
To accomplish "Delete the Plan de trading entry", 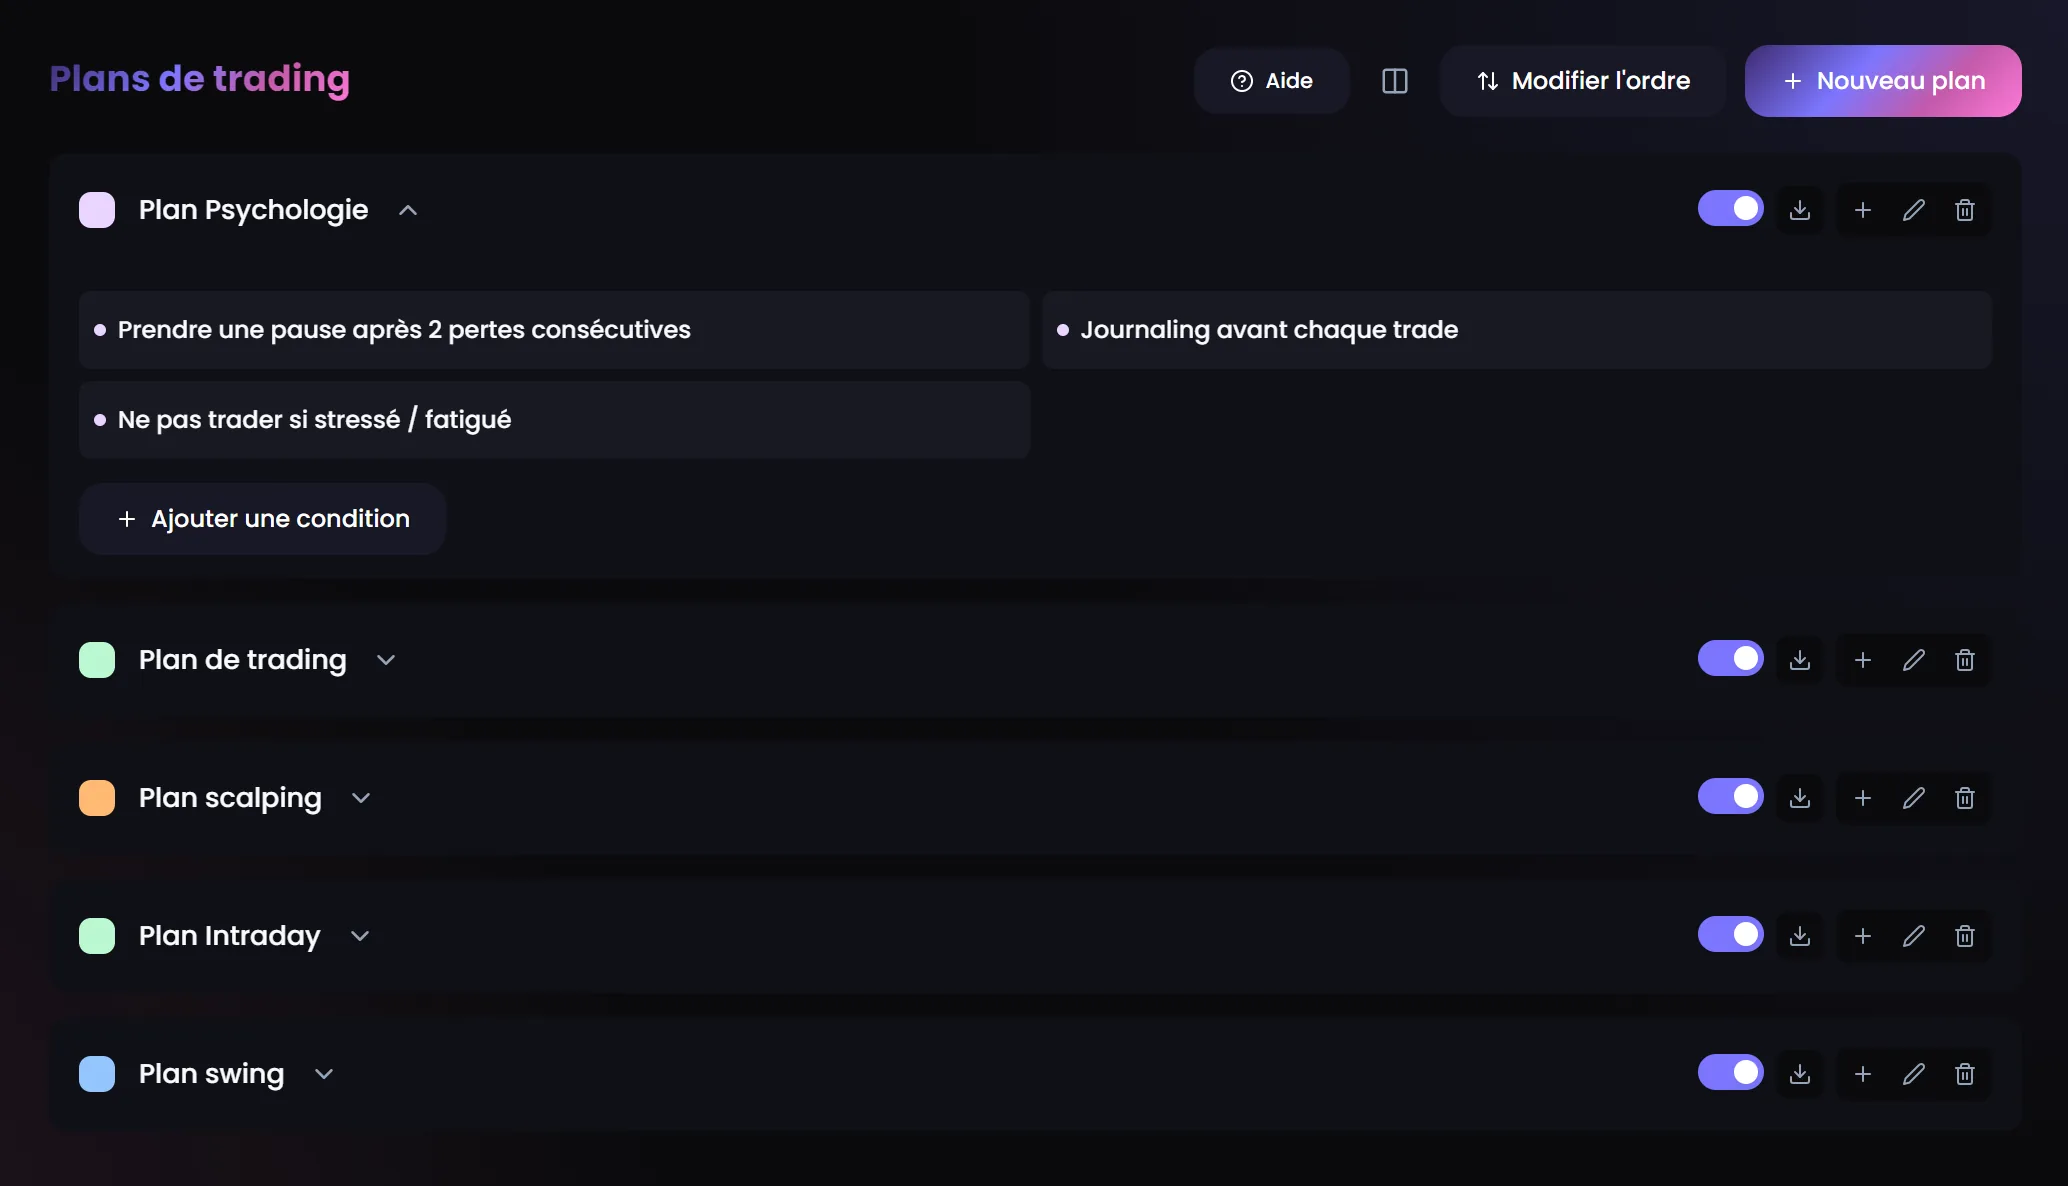I will (1964, 660).
